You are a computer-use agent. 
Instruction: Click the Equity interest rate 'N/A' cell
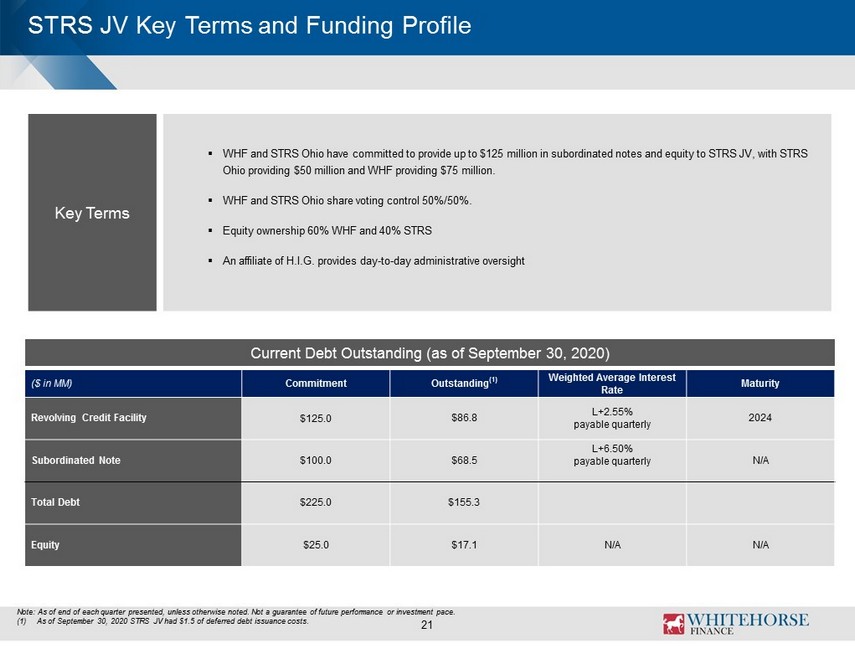click(x=612, y=545)
